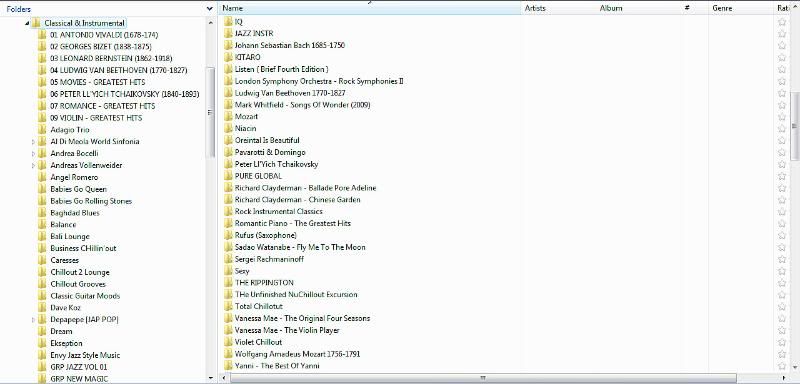This screenshot has width=800, height=384.
Task: Expand the Andrea Bocelli folder node
Action: click(34, 153)
